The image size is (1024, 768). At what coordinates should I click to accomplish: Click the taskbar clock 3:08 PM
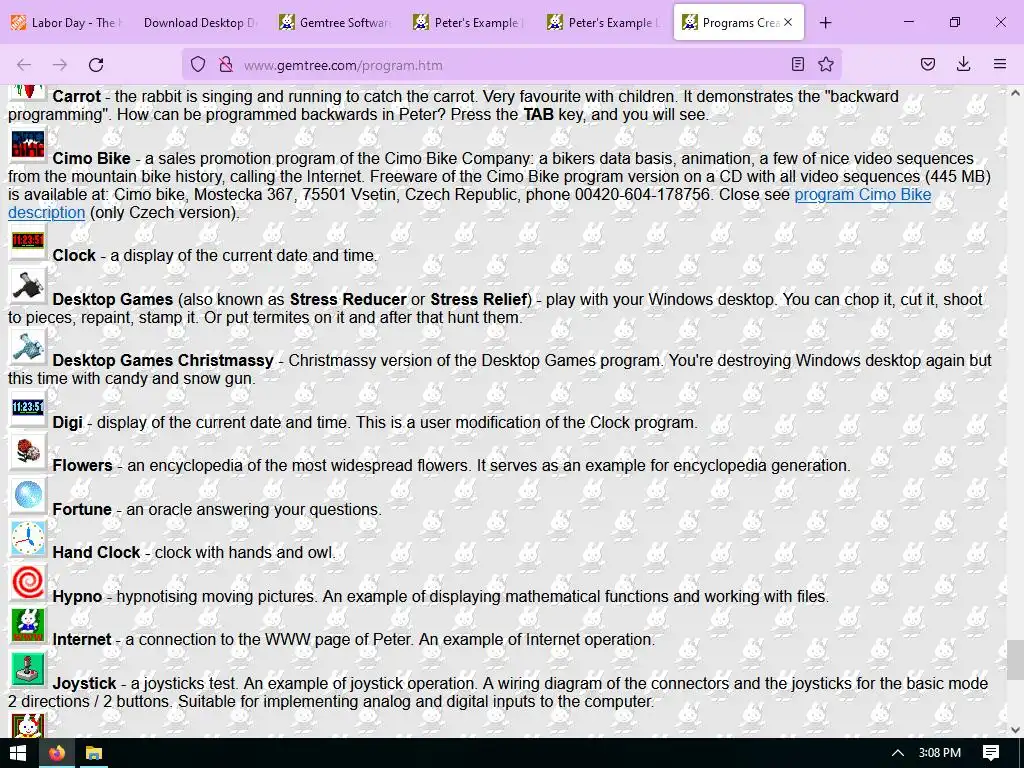(x=940, y=753)
